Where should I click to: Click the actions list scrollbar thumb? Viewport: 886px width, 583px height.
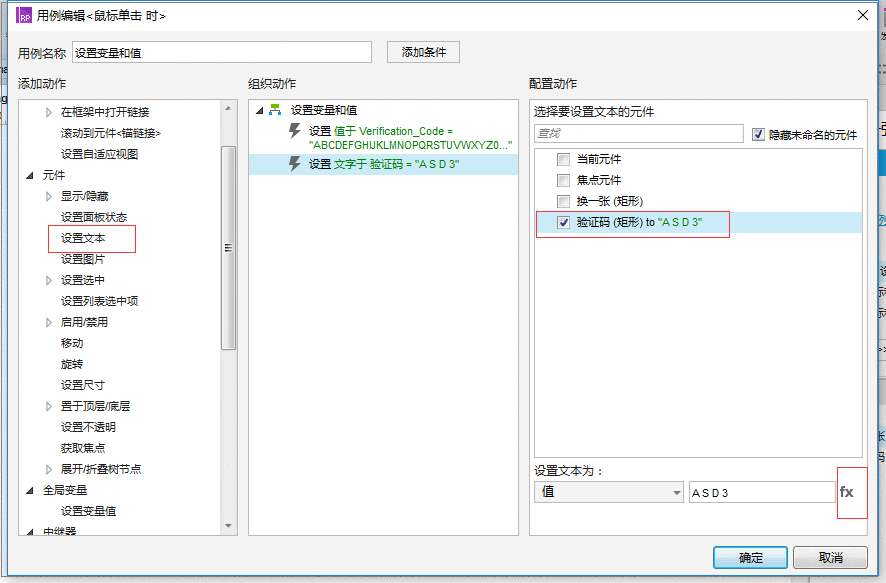tap(228, 248)
